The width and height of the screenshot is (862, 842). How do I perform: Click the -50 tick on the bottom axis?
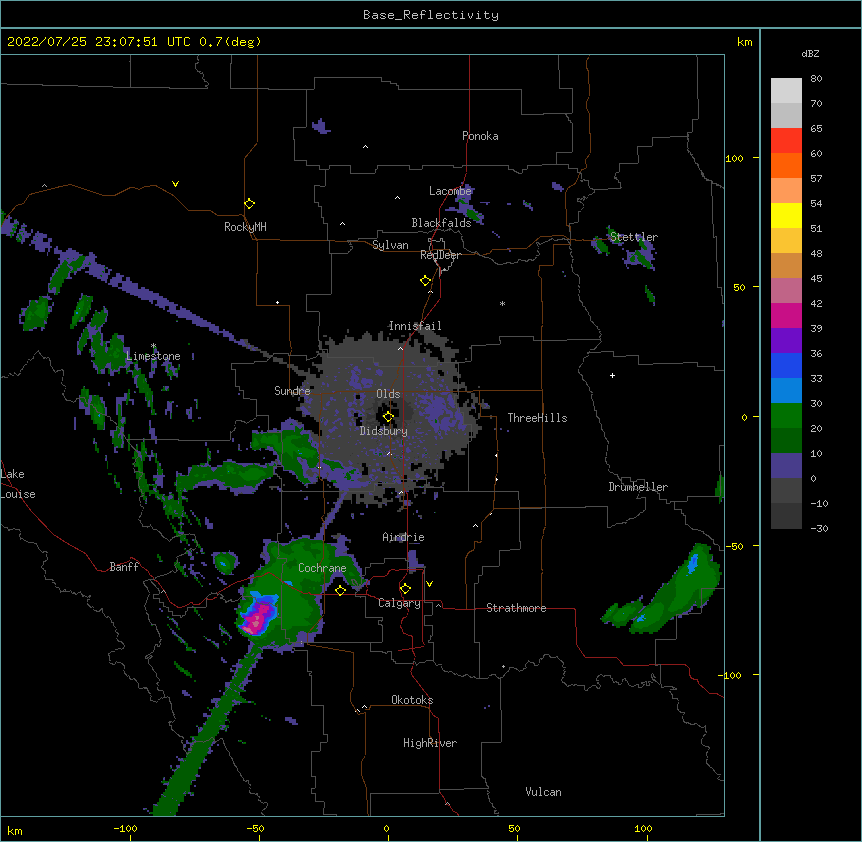[255, 828]
